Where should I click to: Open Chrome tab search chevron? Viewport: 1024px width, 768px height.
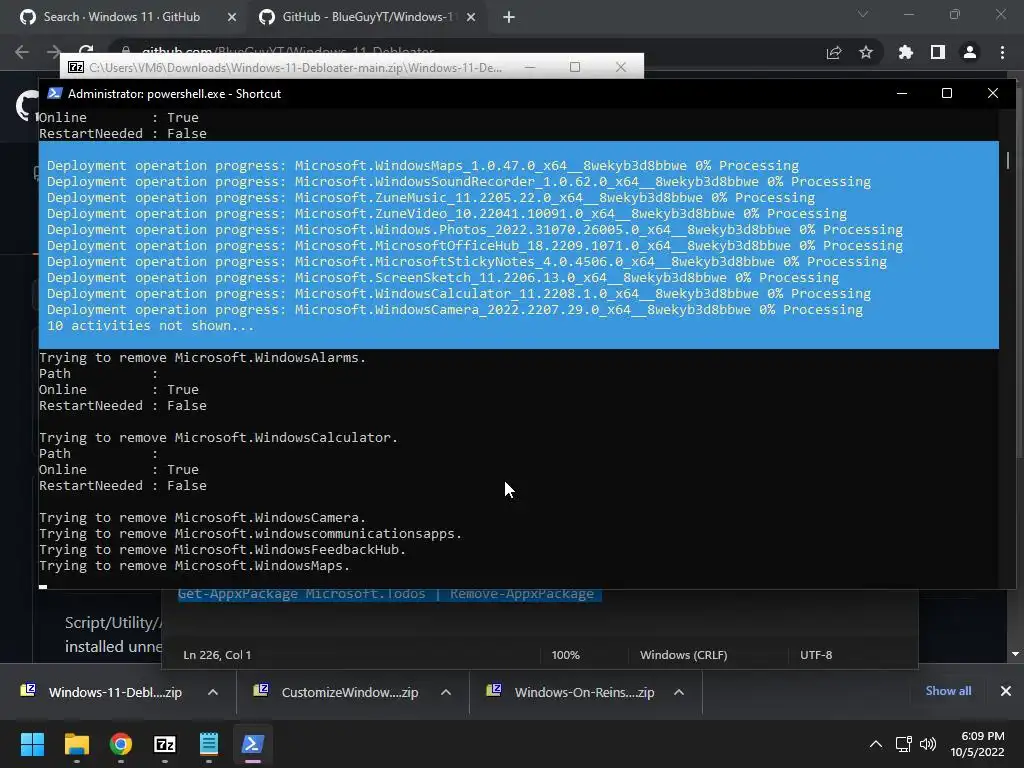click(863, 14)
